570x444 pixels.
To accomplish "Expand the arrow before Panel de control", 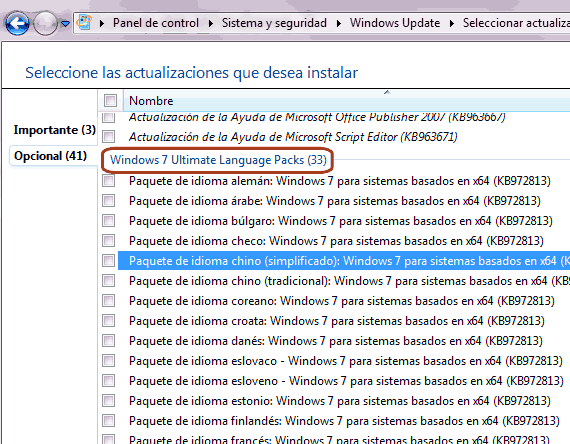I will point(102,23).
